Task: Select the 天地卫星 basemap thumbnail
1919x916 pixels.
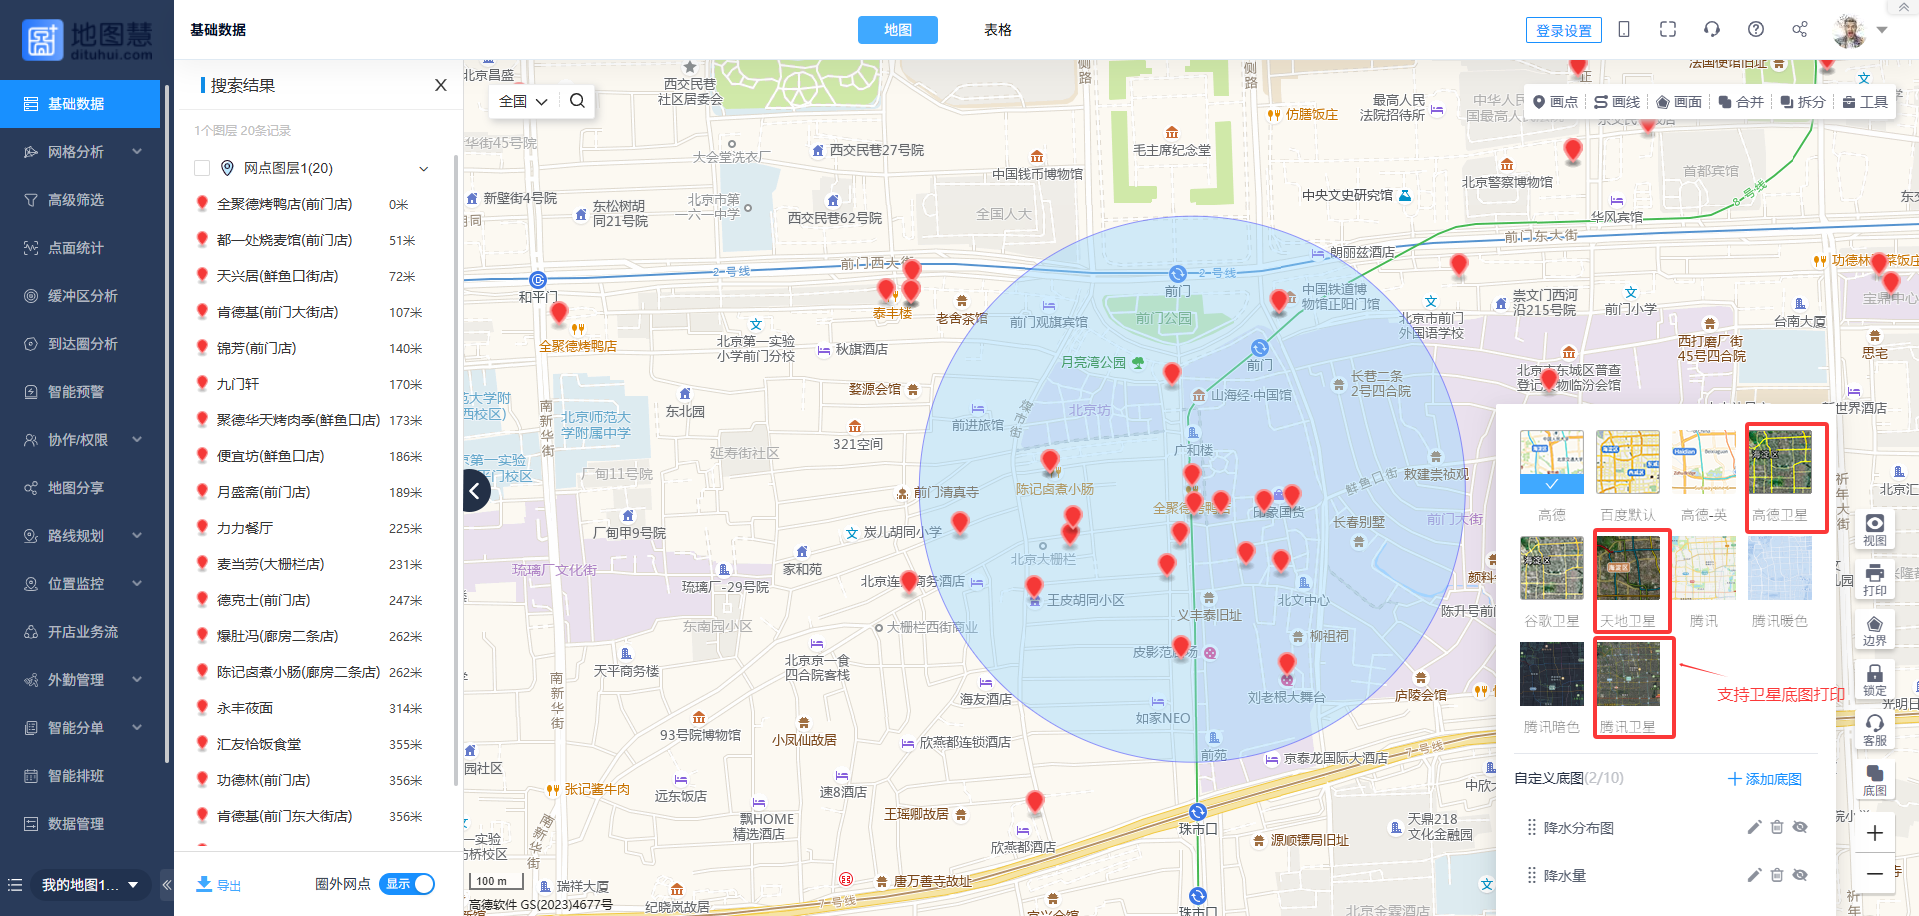Action: point(1627,569)
